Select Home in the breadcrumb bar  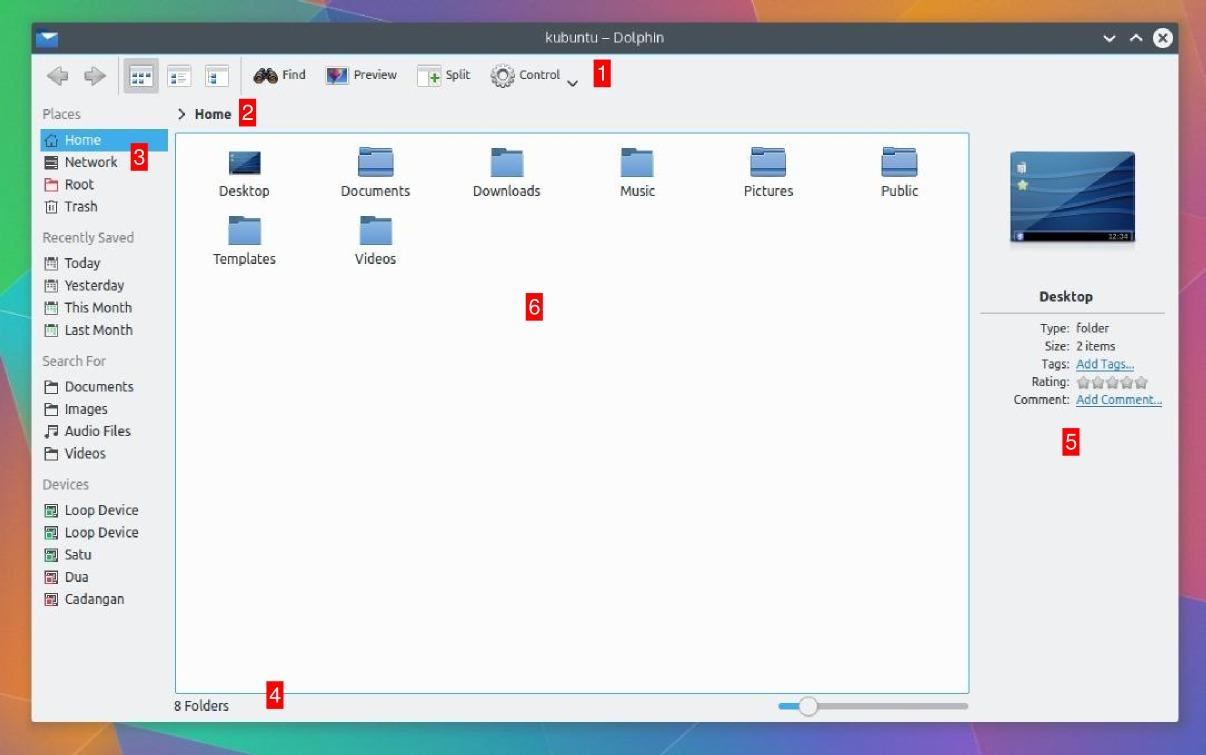(212, 114)
